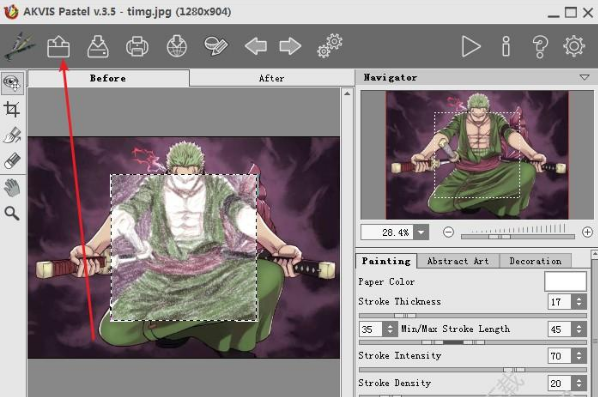The width and height of the screenshot is (598, 397).
Task: Click the Stroke Density spinner arrows
Action: [579, 383]
